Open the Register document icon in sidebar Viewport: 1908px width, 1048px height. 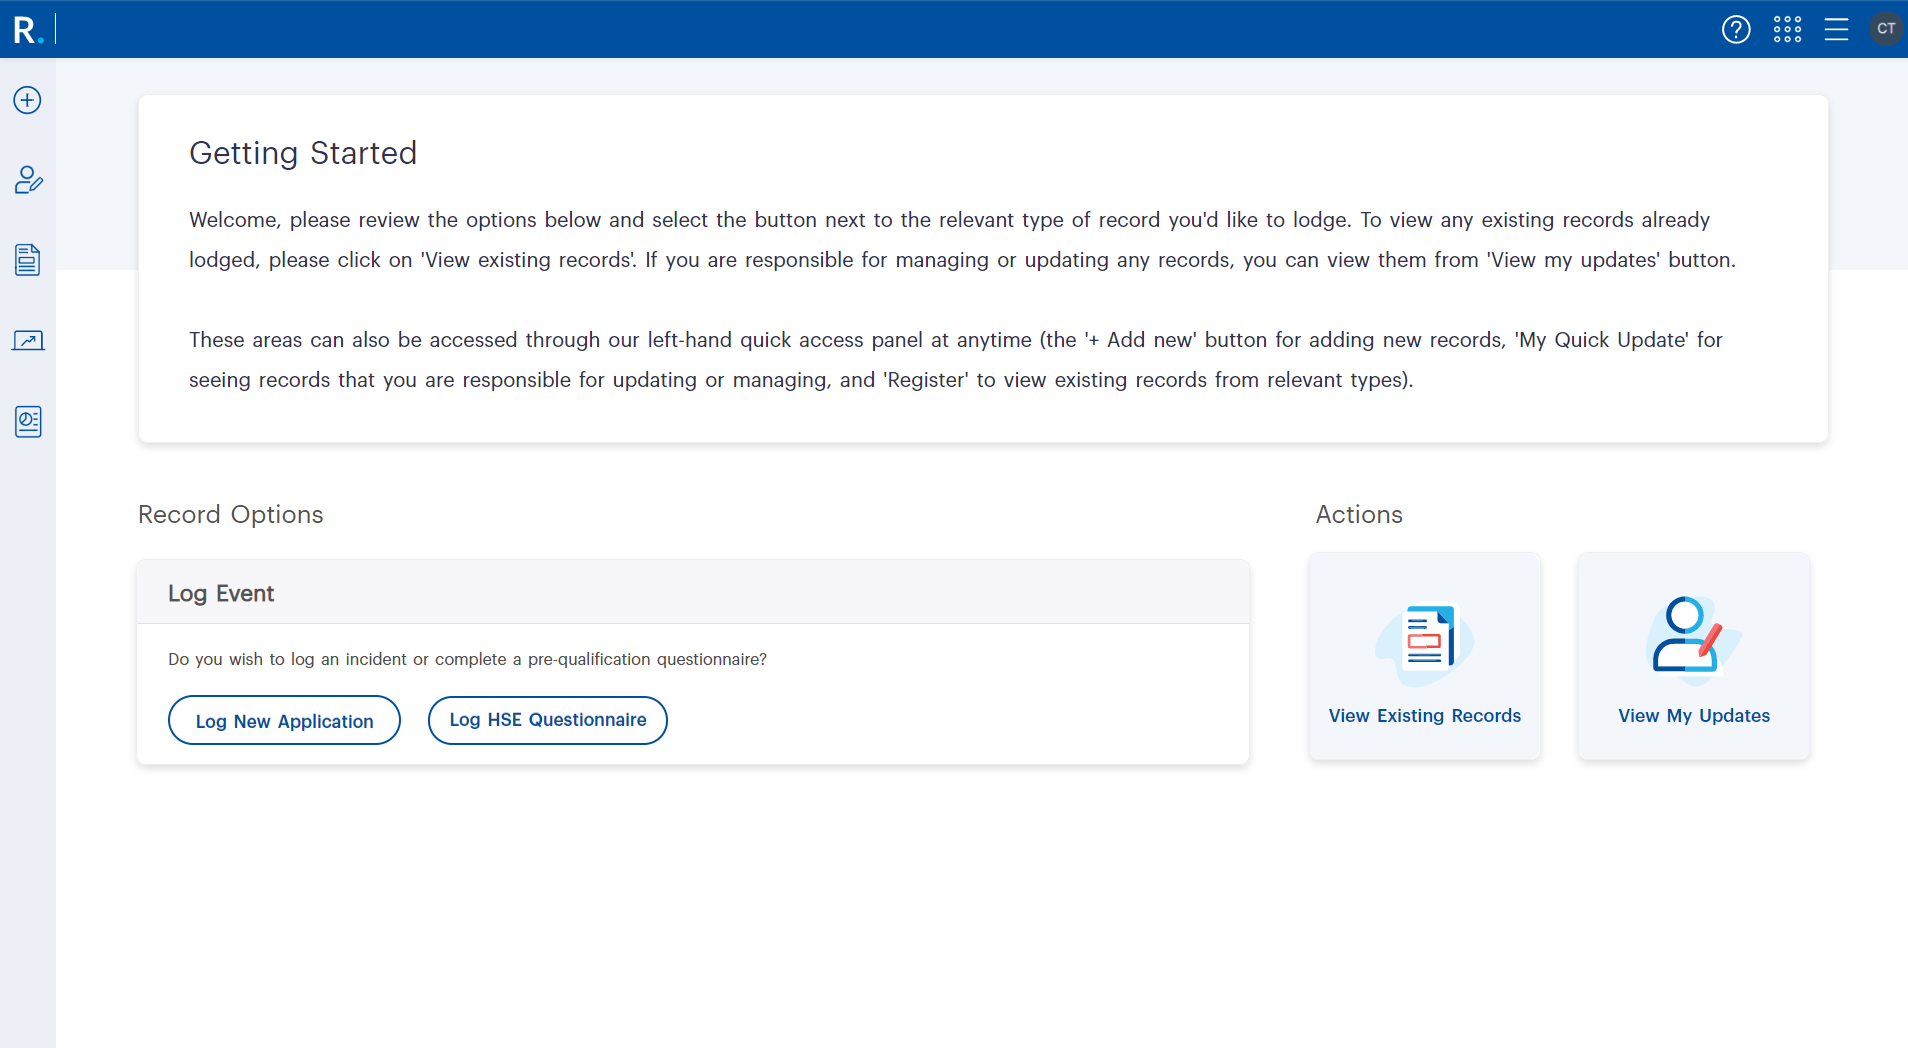tap(28, 260)
